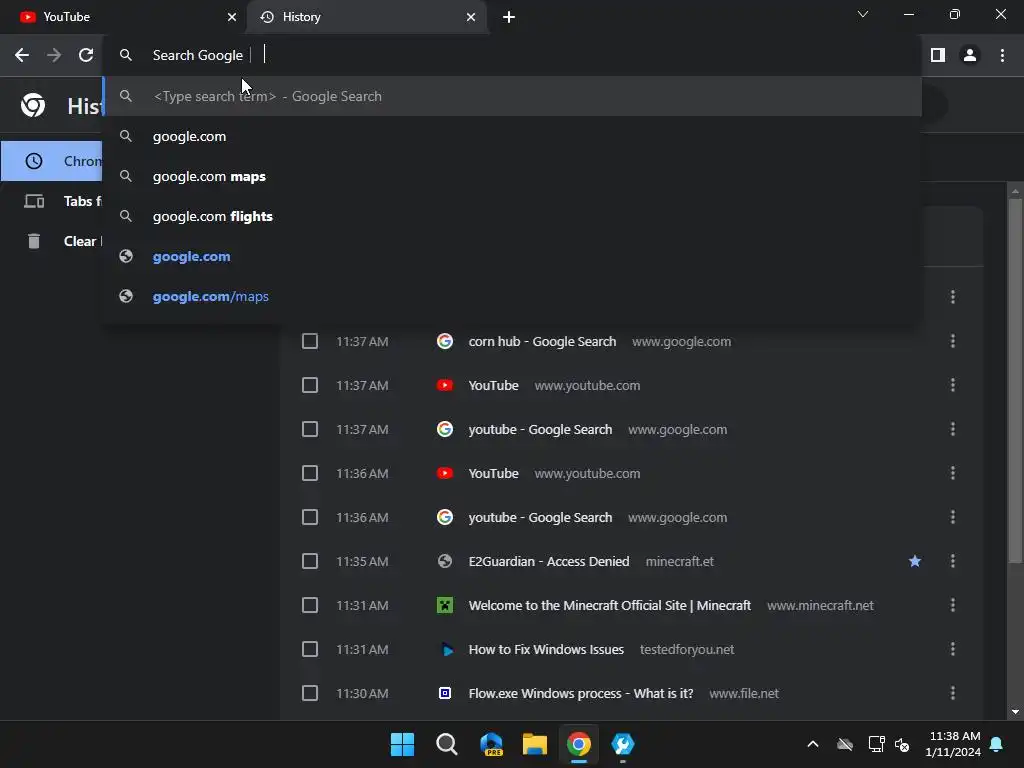This screenshot has width=1024, height=768.
Task: Check the box for 'corn hub - Google Search'
Action: 310,341
